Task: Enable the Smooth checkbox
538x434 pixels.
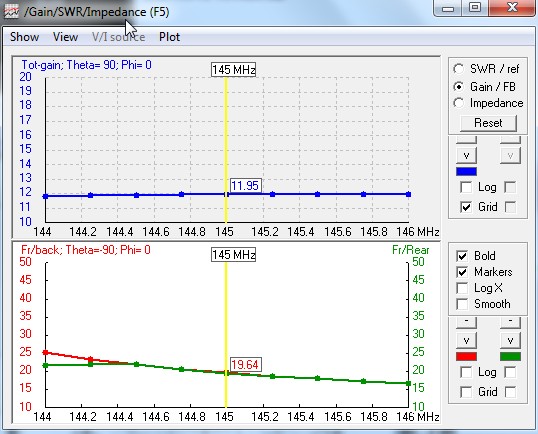Action: [x=462, y=304]
